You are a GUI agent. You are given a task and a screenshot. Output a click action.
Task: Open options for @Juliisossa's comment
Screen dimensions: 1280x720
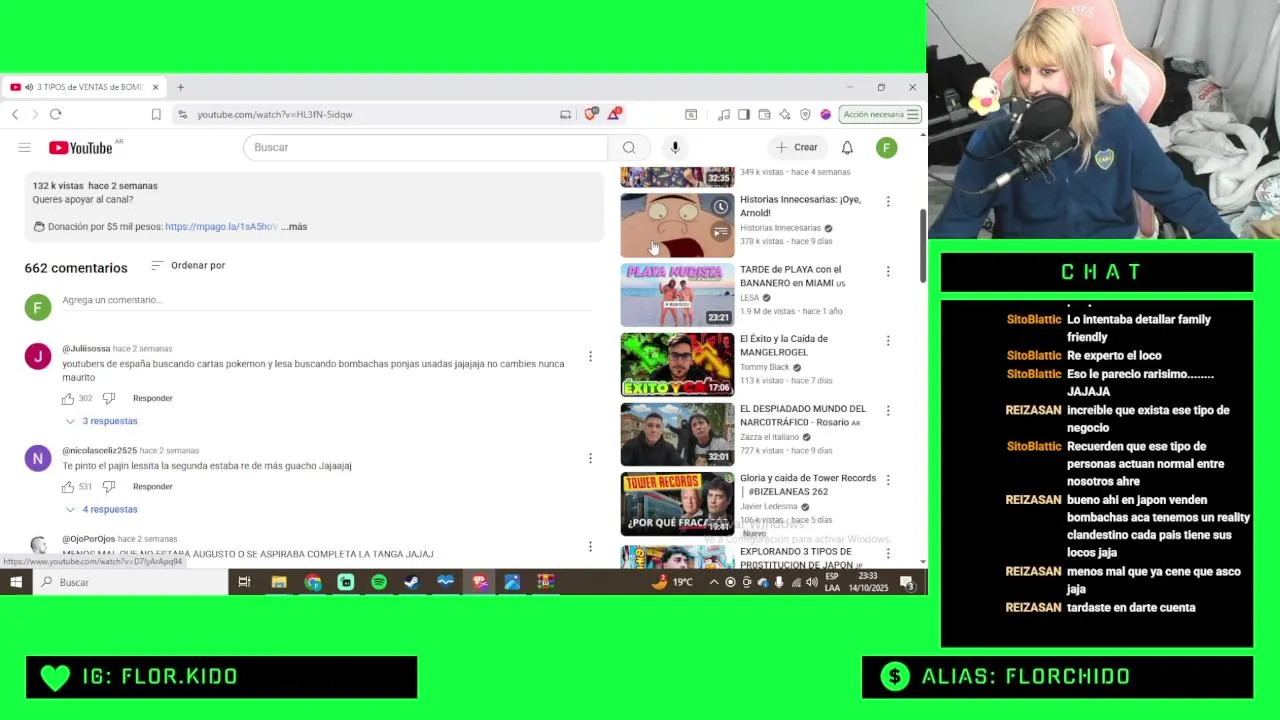tap(590, 356)
